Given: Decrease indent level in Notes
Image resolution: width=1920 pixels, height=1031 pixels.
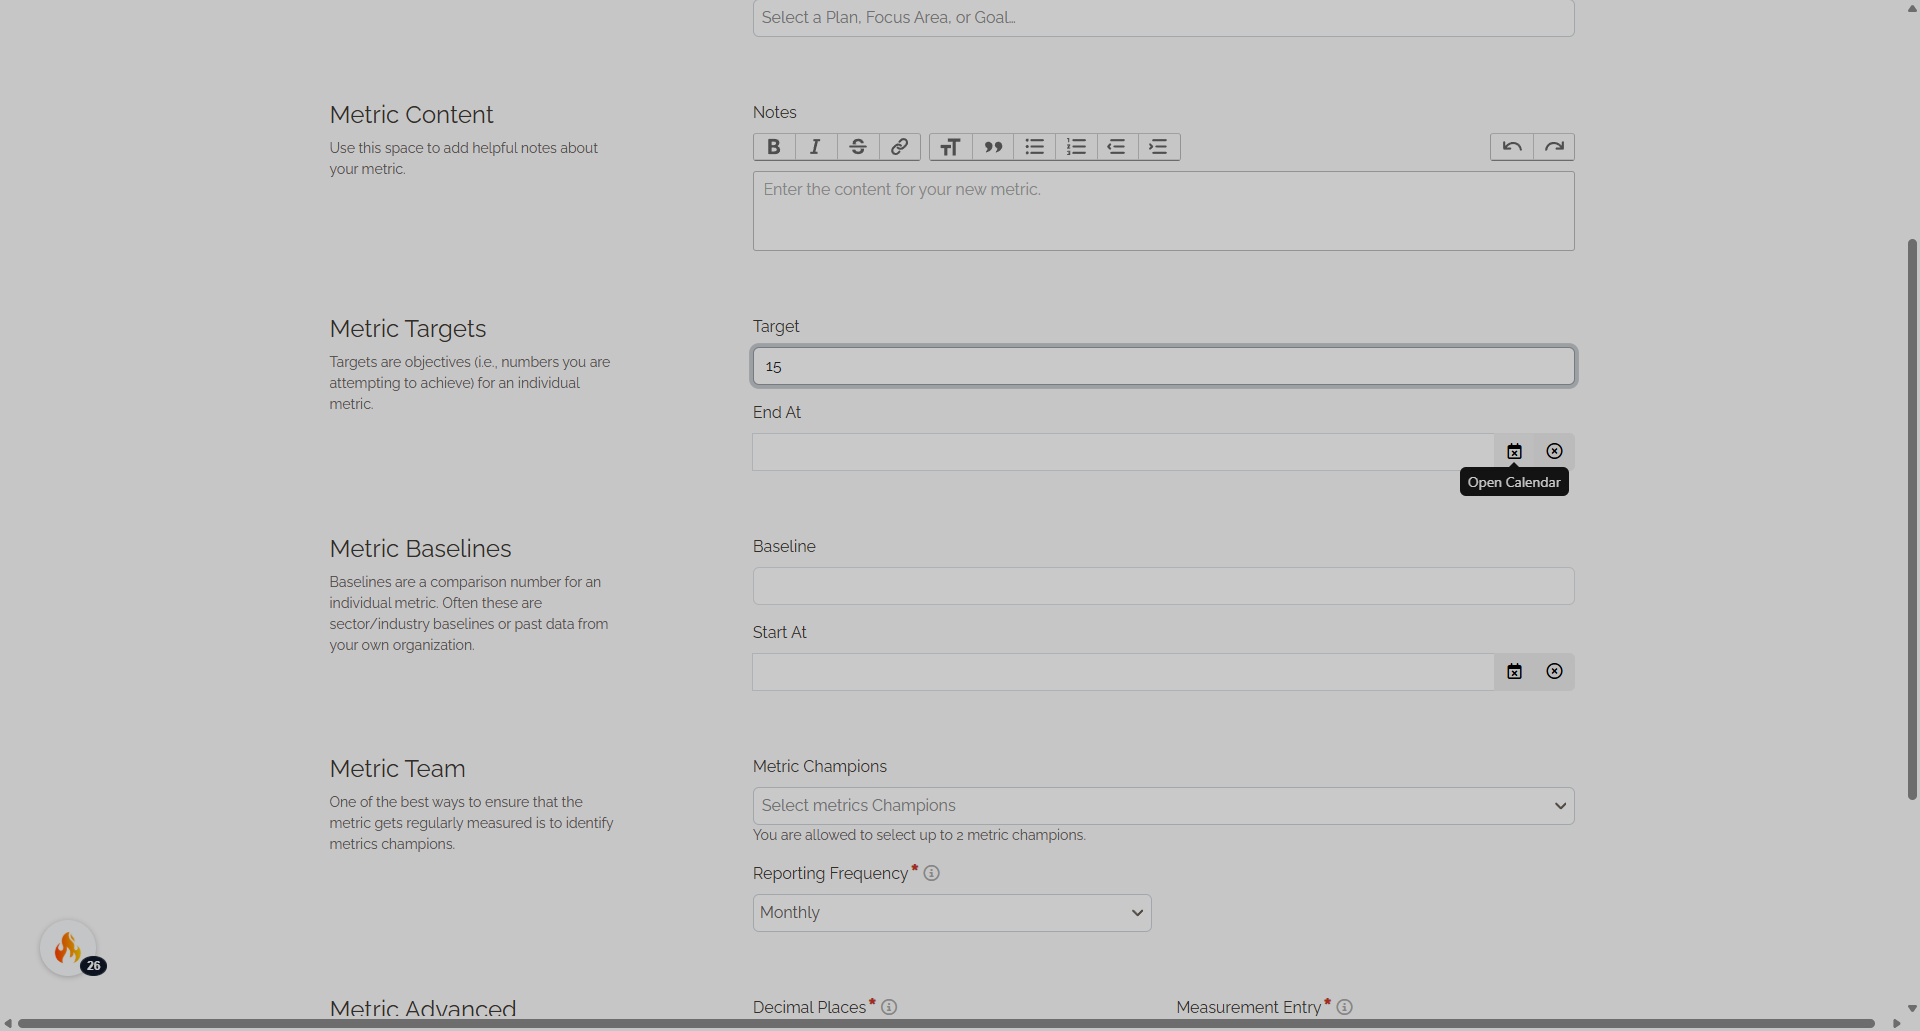Looking at the screenshot, I should click(1118, 147).
